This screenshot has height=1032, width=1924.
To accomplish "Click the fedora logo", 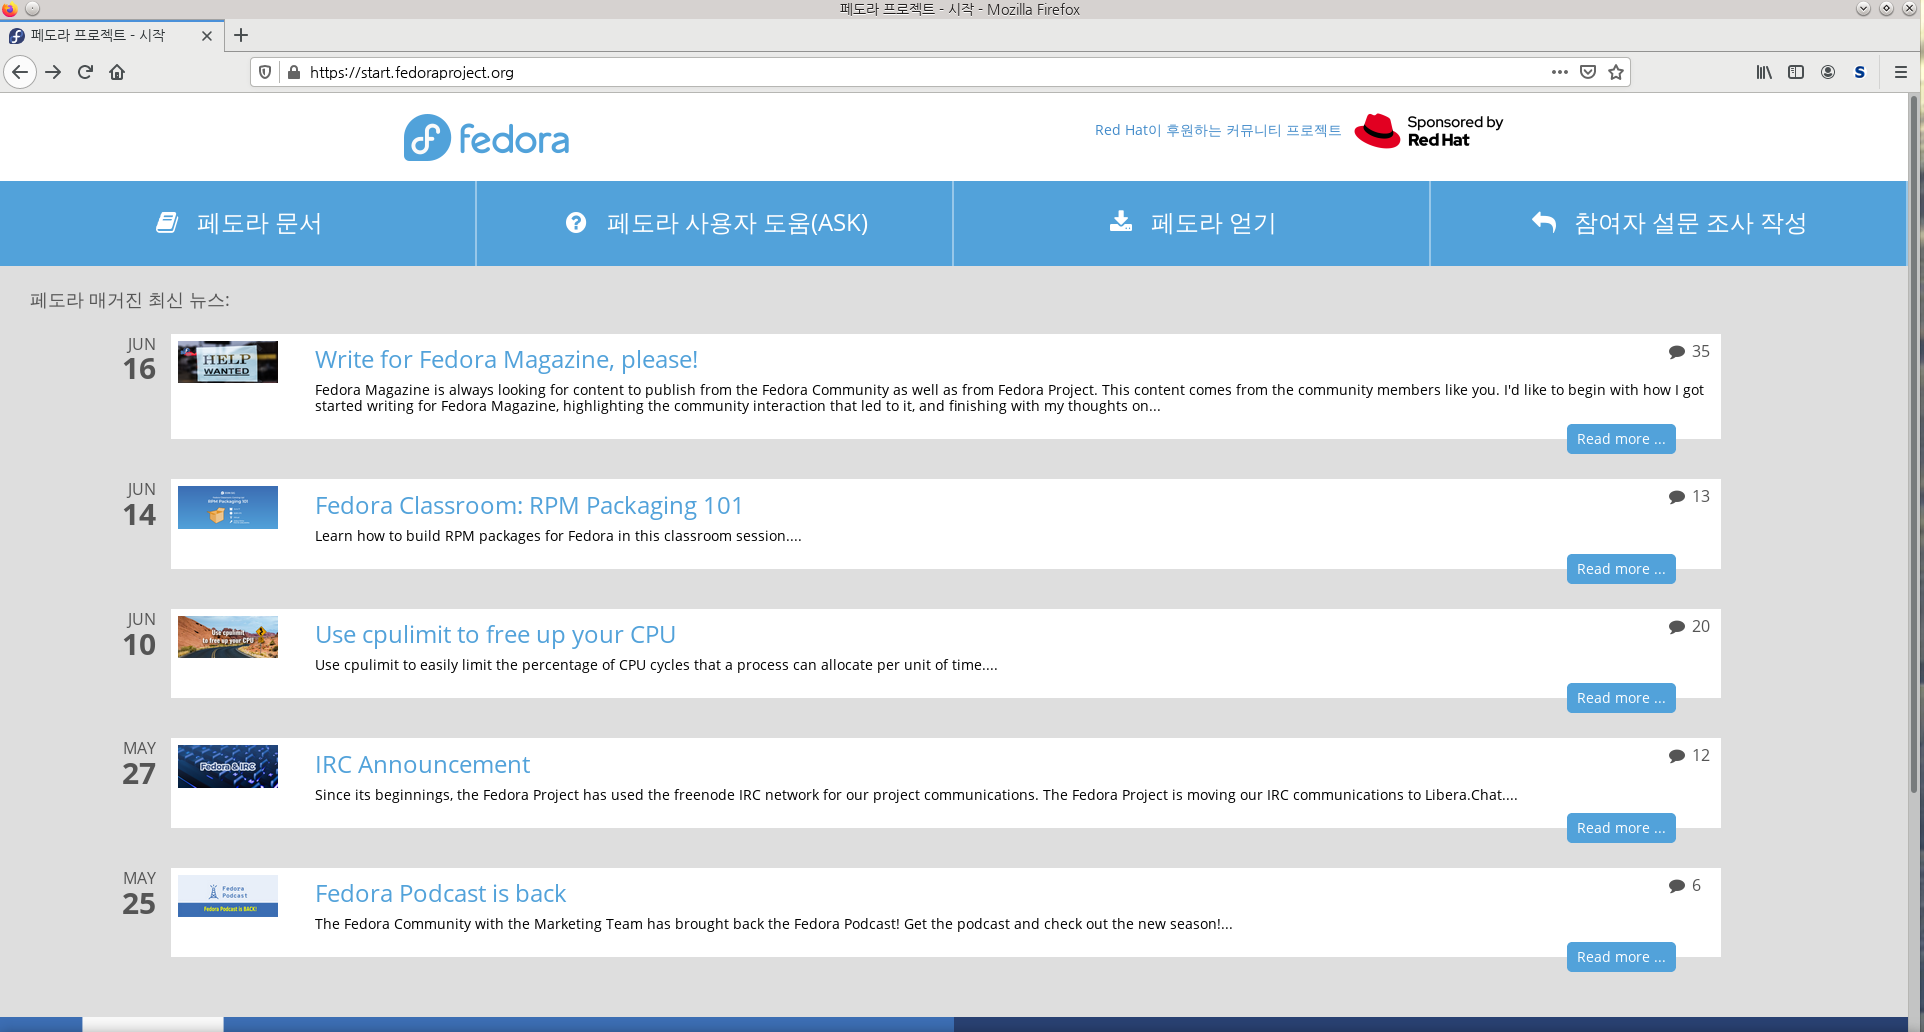I will [486, 138].
